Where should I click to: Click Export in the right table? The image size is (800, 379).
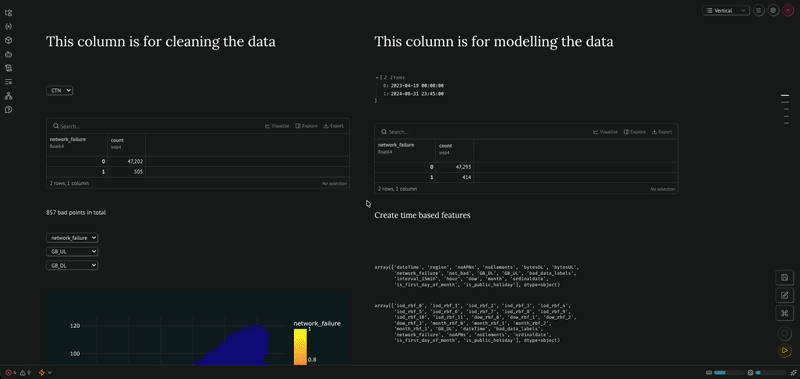click(662, 132)
